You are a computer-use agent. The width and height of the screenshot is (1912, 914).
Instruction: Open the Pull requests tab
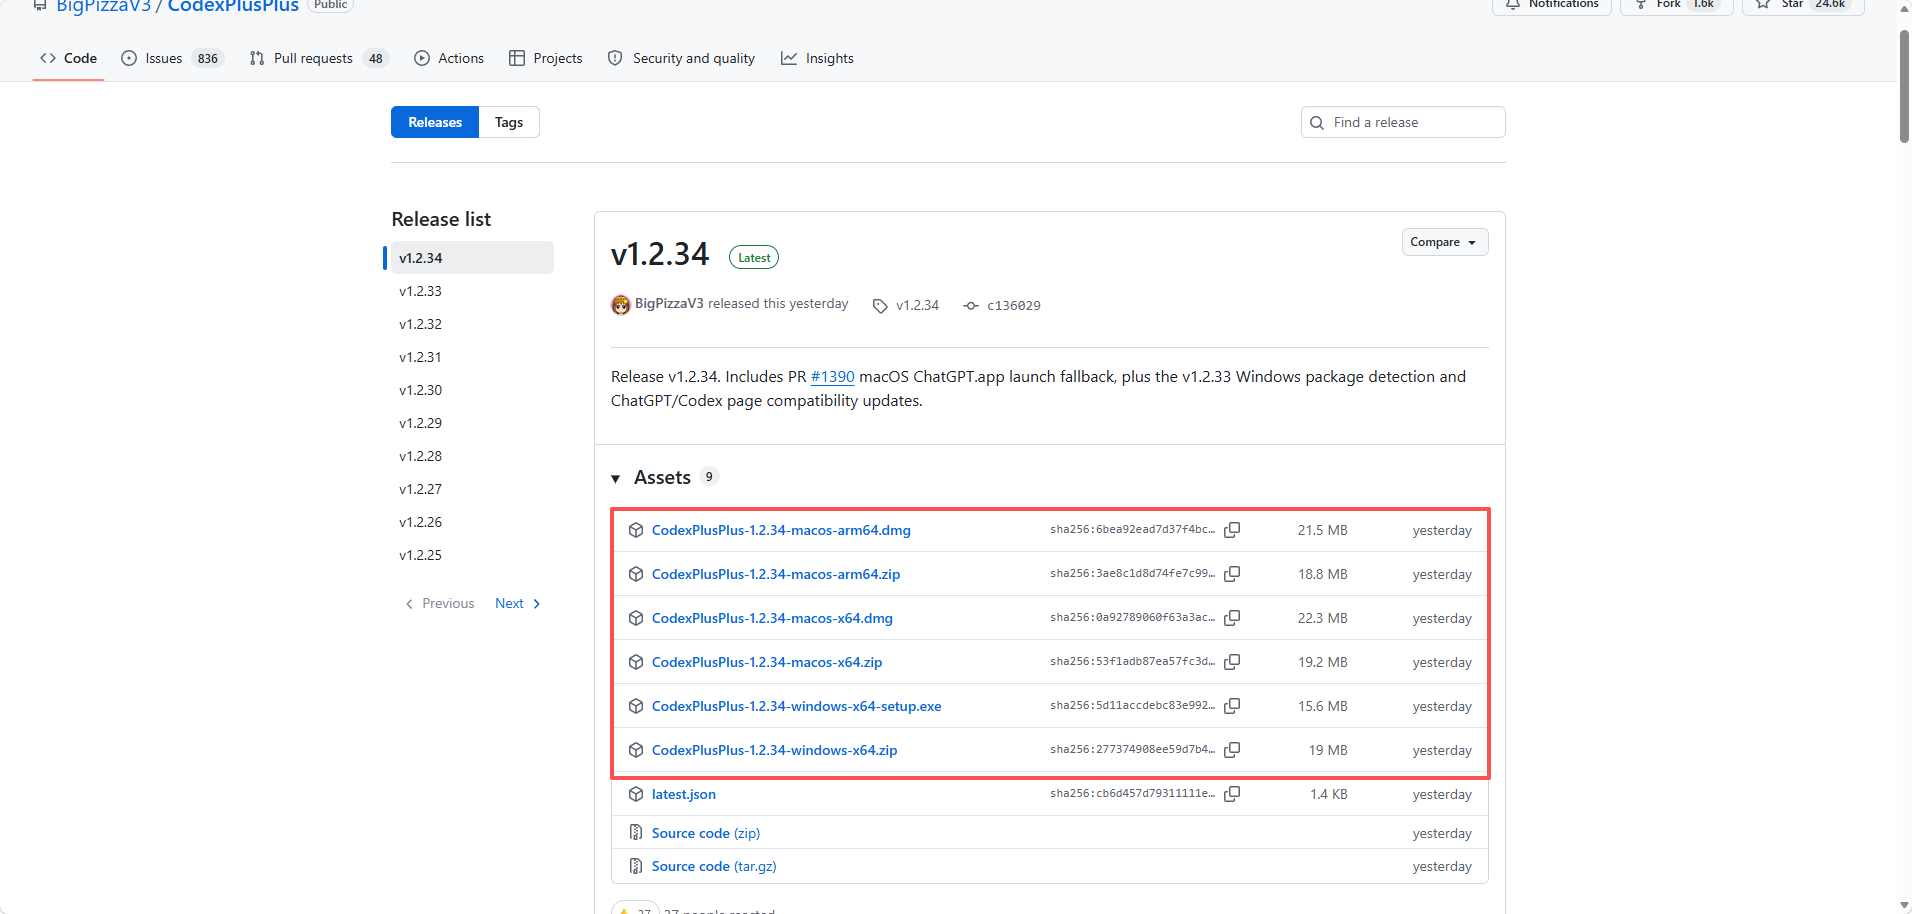pos(318,58)
